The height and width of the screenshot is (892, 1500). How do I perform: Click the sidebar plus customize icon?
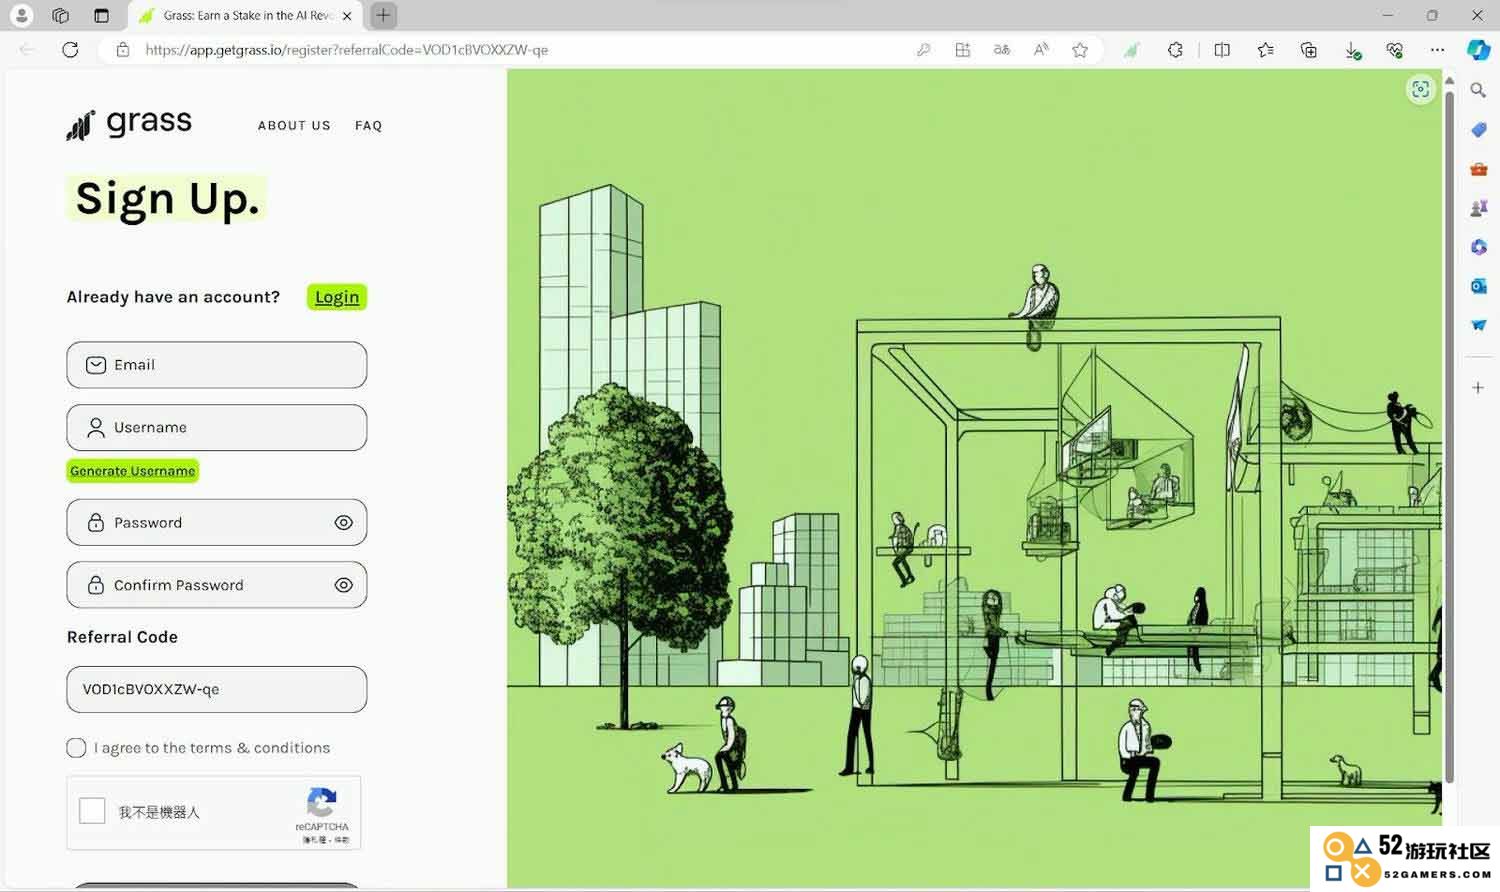(1478, 387)
